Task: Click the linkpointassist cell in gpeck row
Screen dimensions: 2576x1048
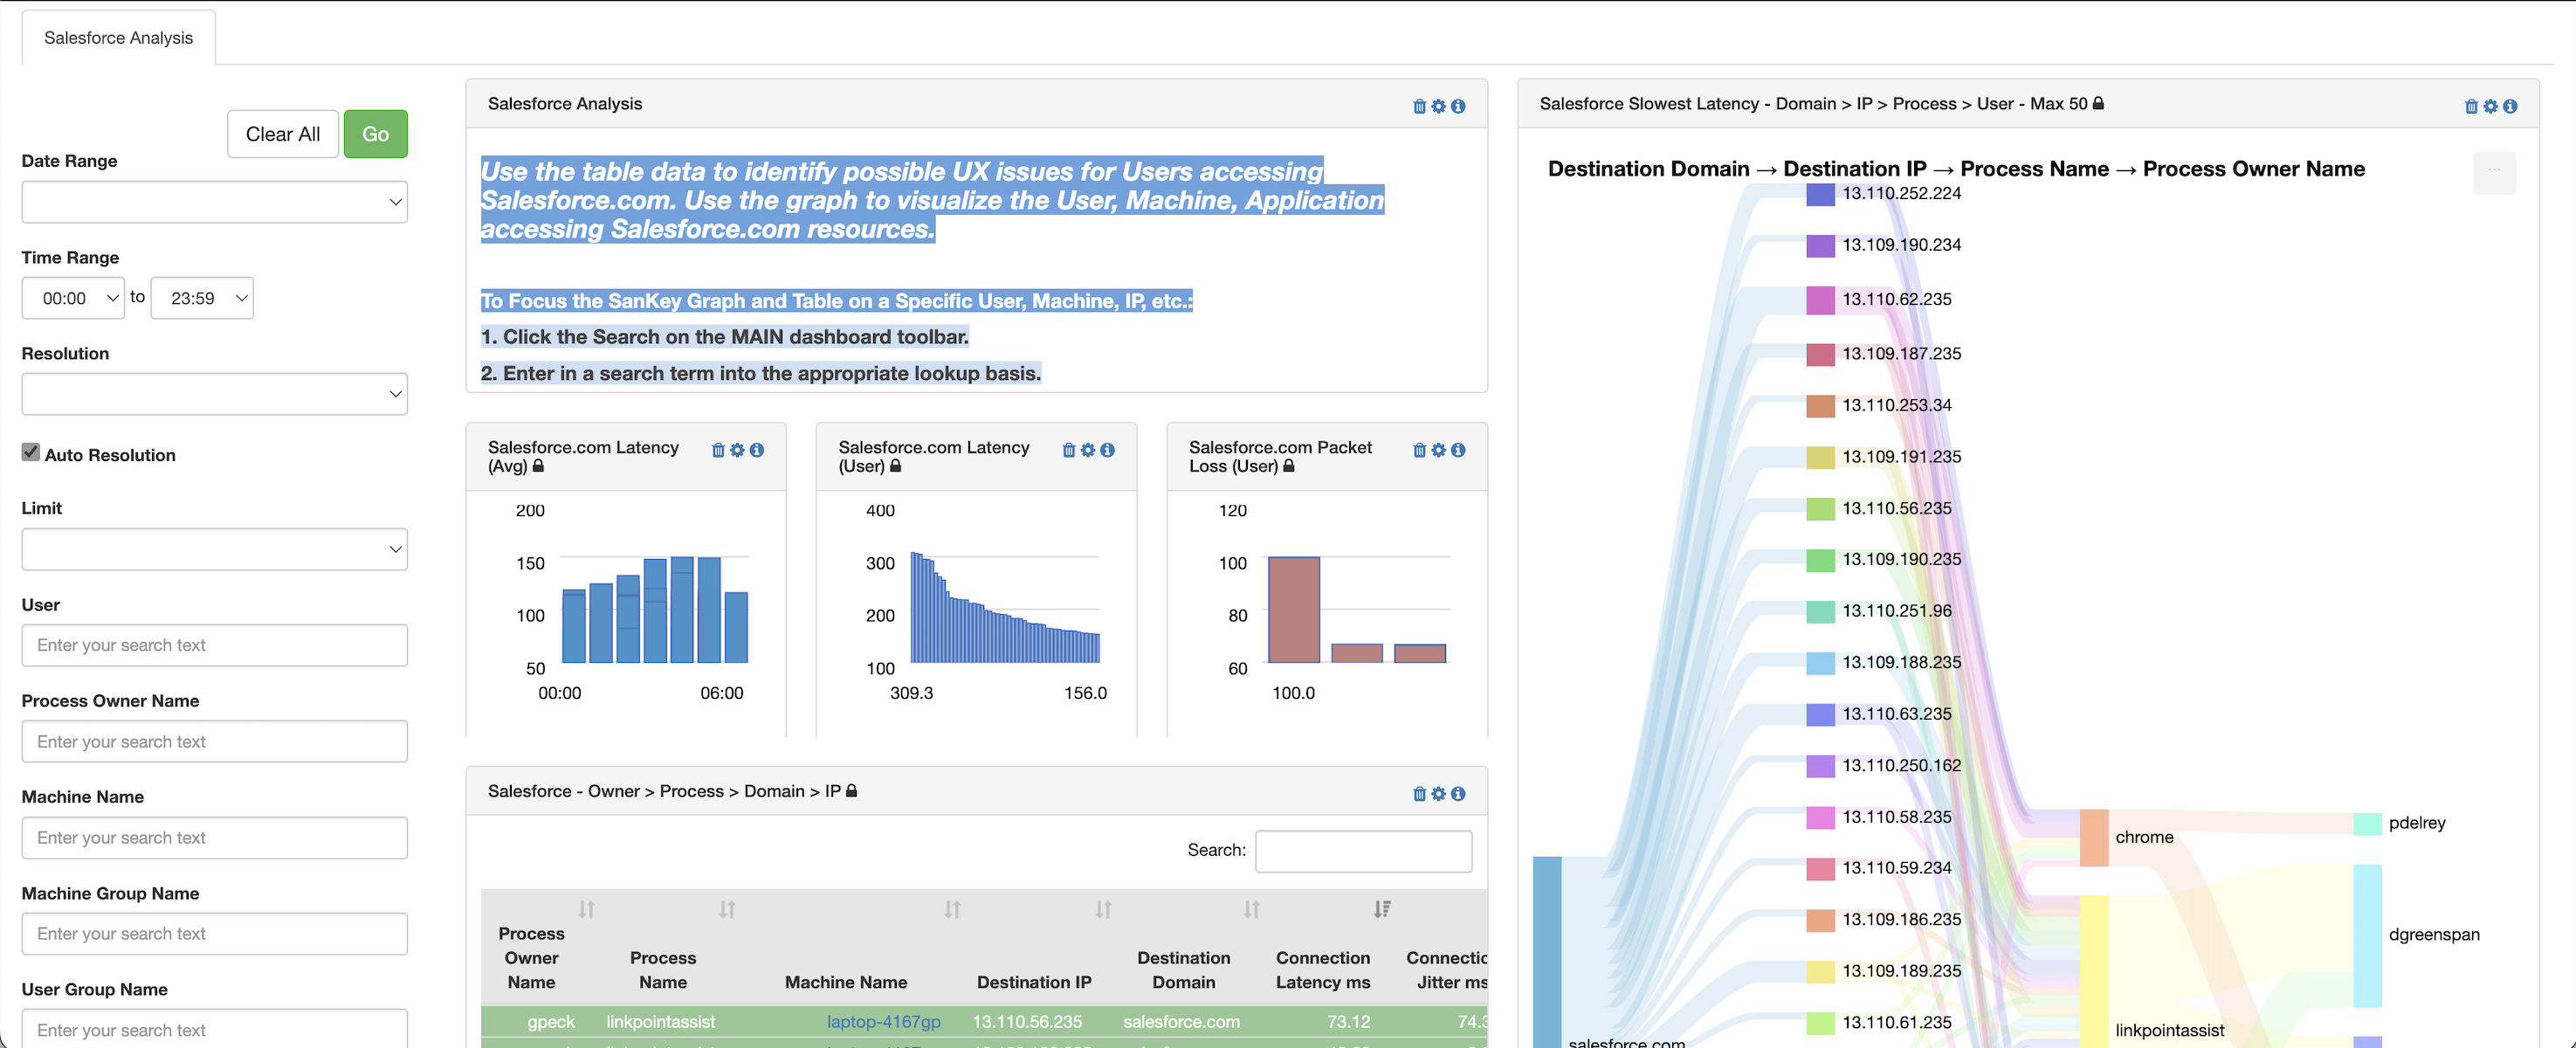Action: coord(661,1022)
